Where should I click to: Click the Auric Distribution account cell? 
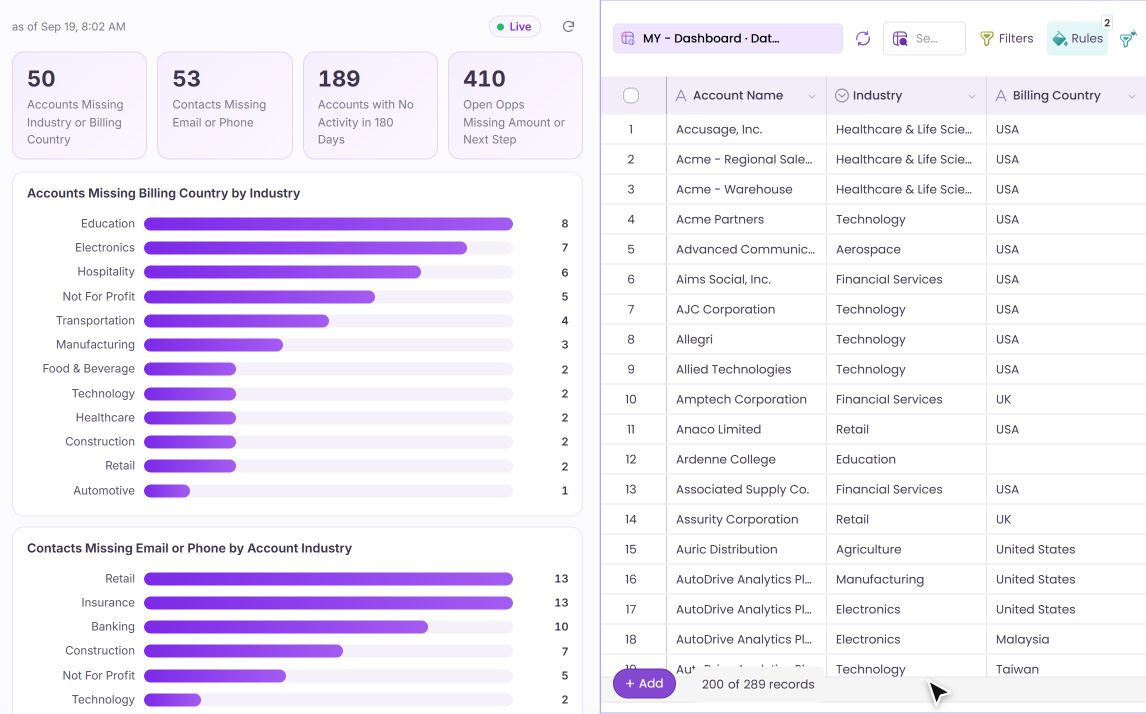746,549
